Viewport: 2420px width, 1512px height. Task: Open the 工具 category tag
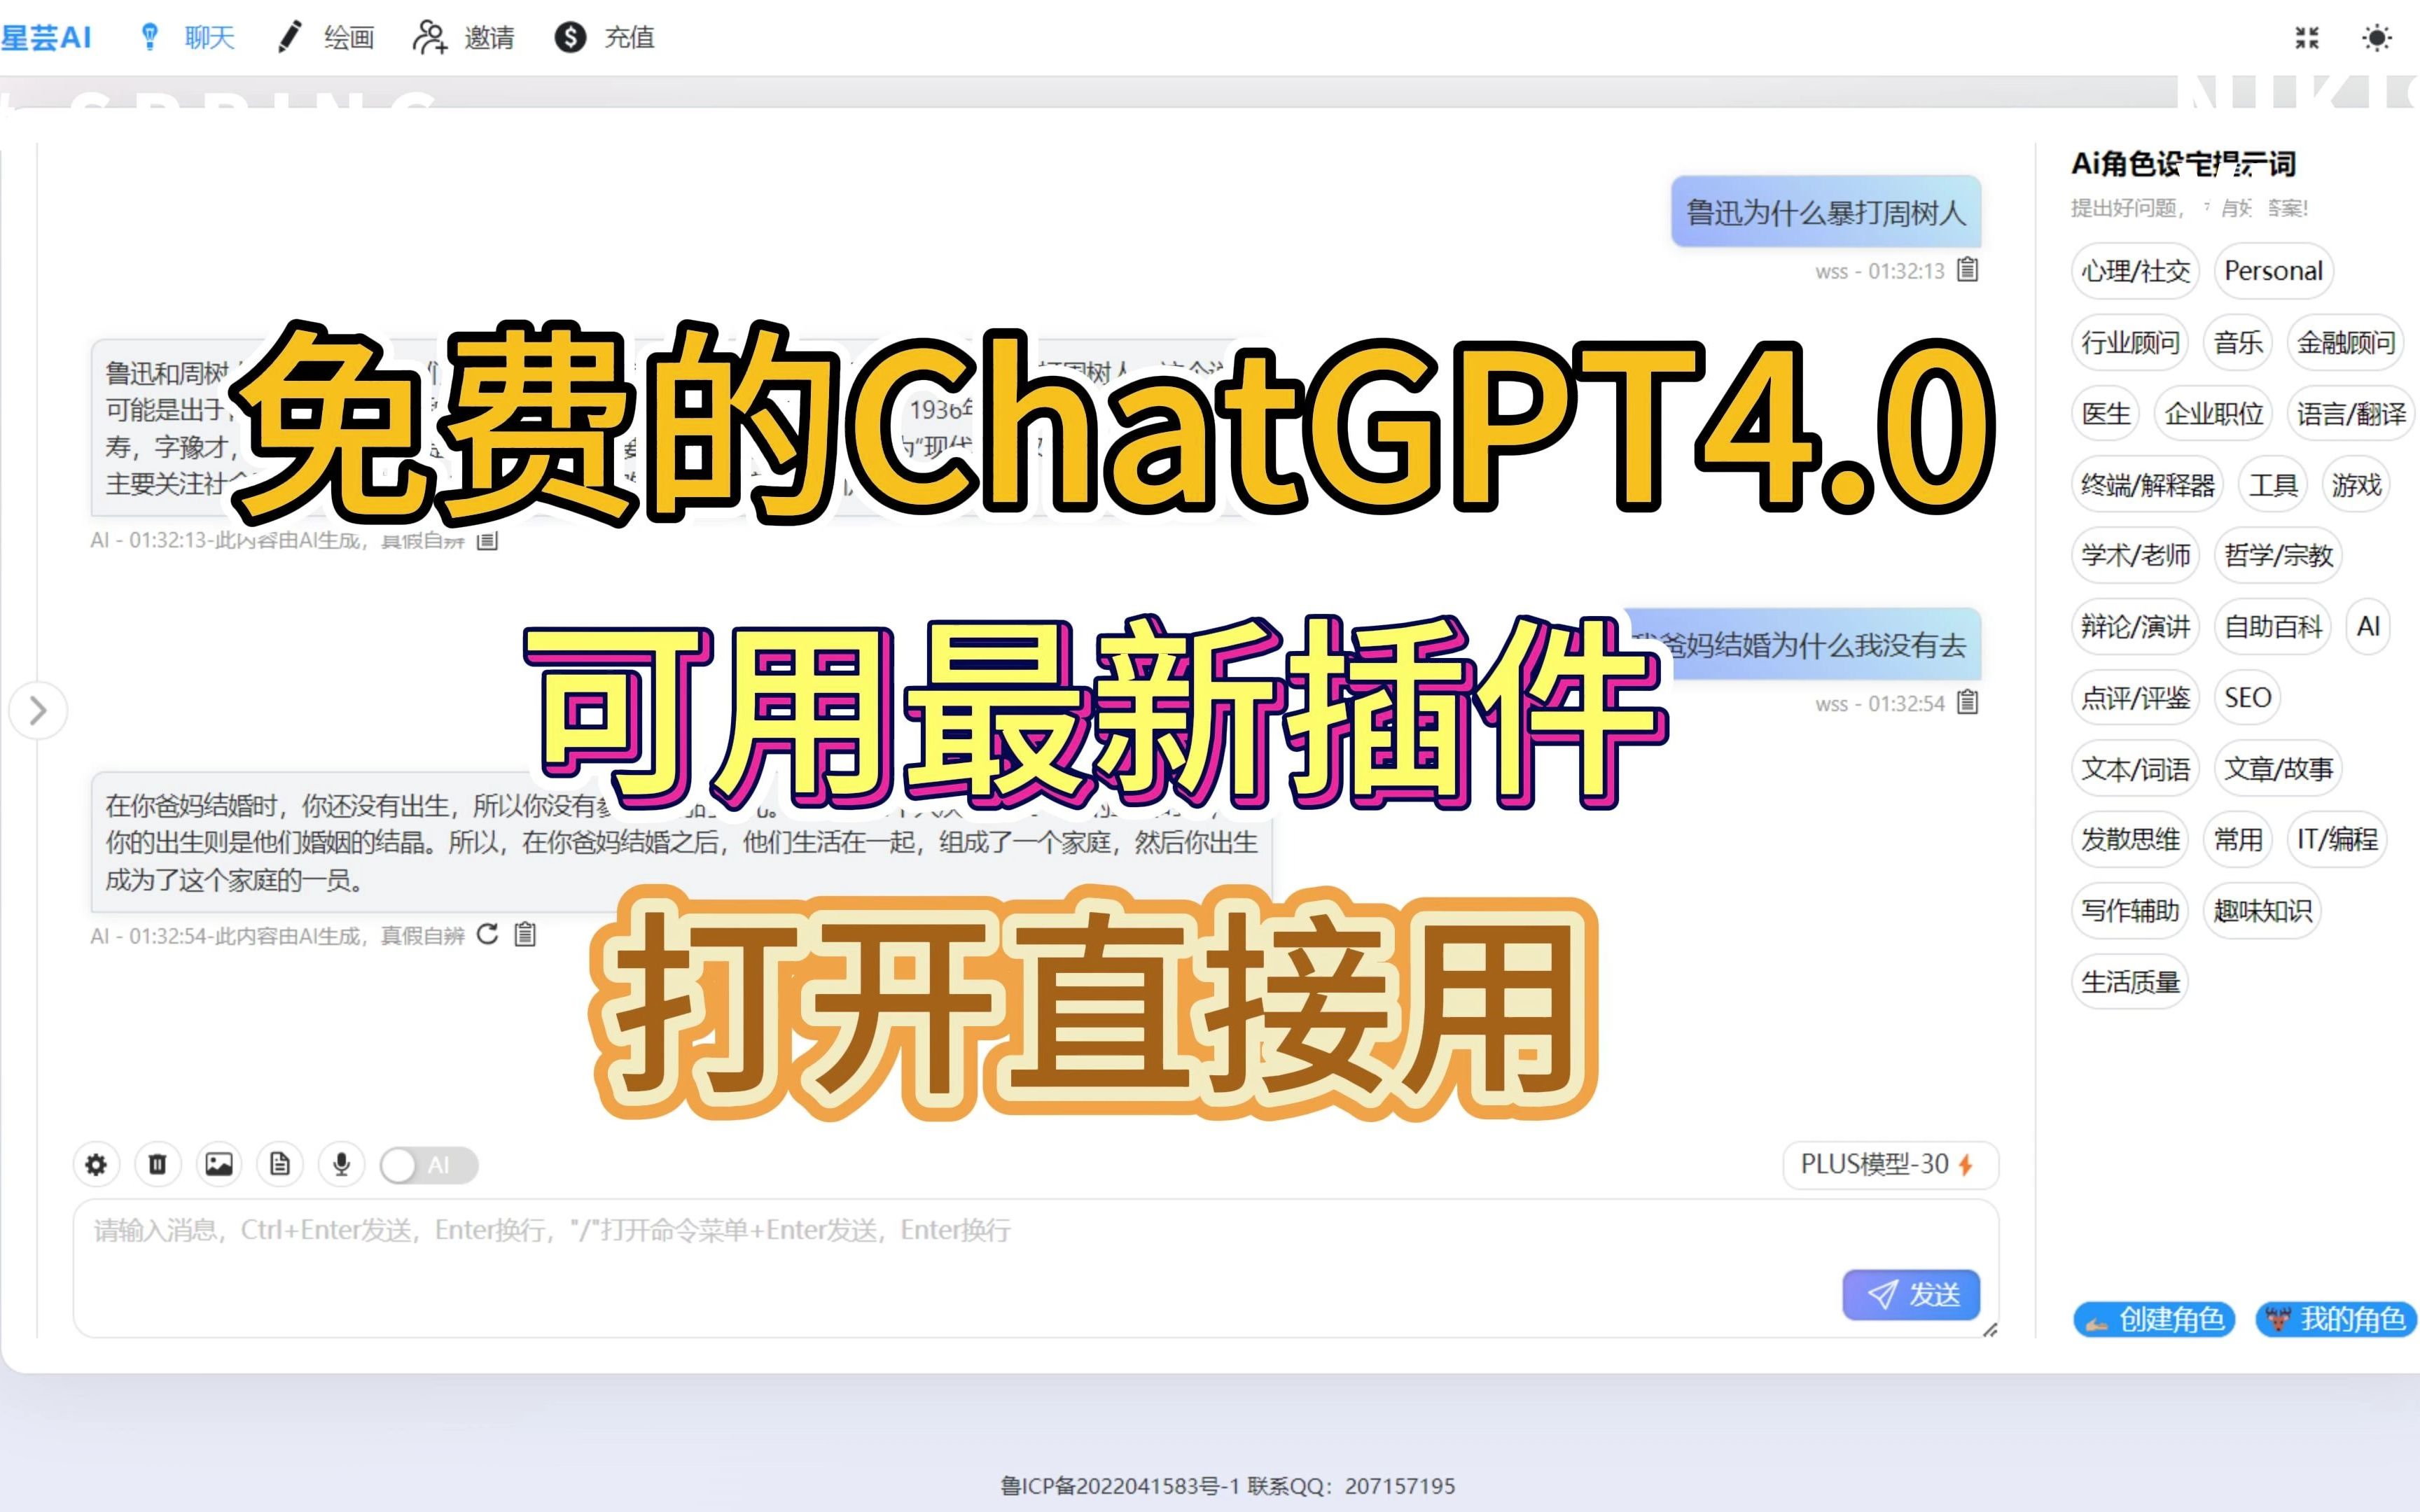2273,485
